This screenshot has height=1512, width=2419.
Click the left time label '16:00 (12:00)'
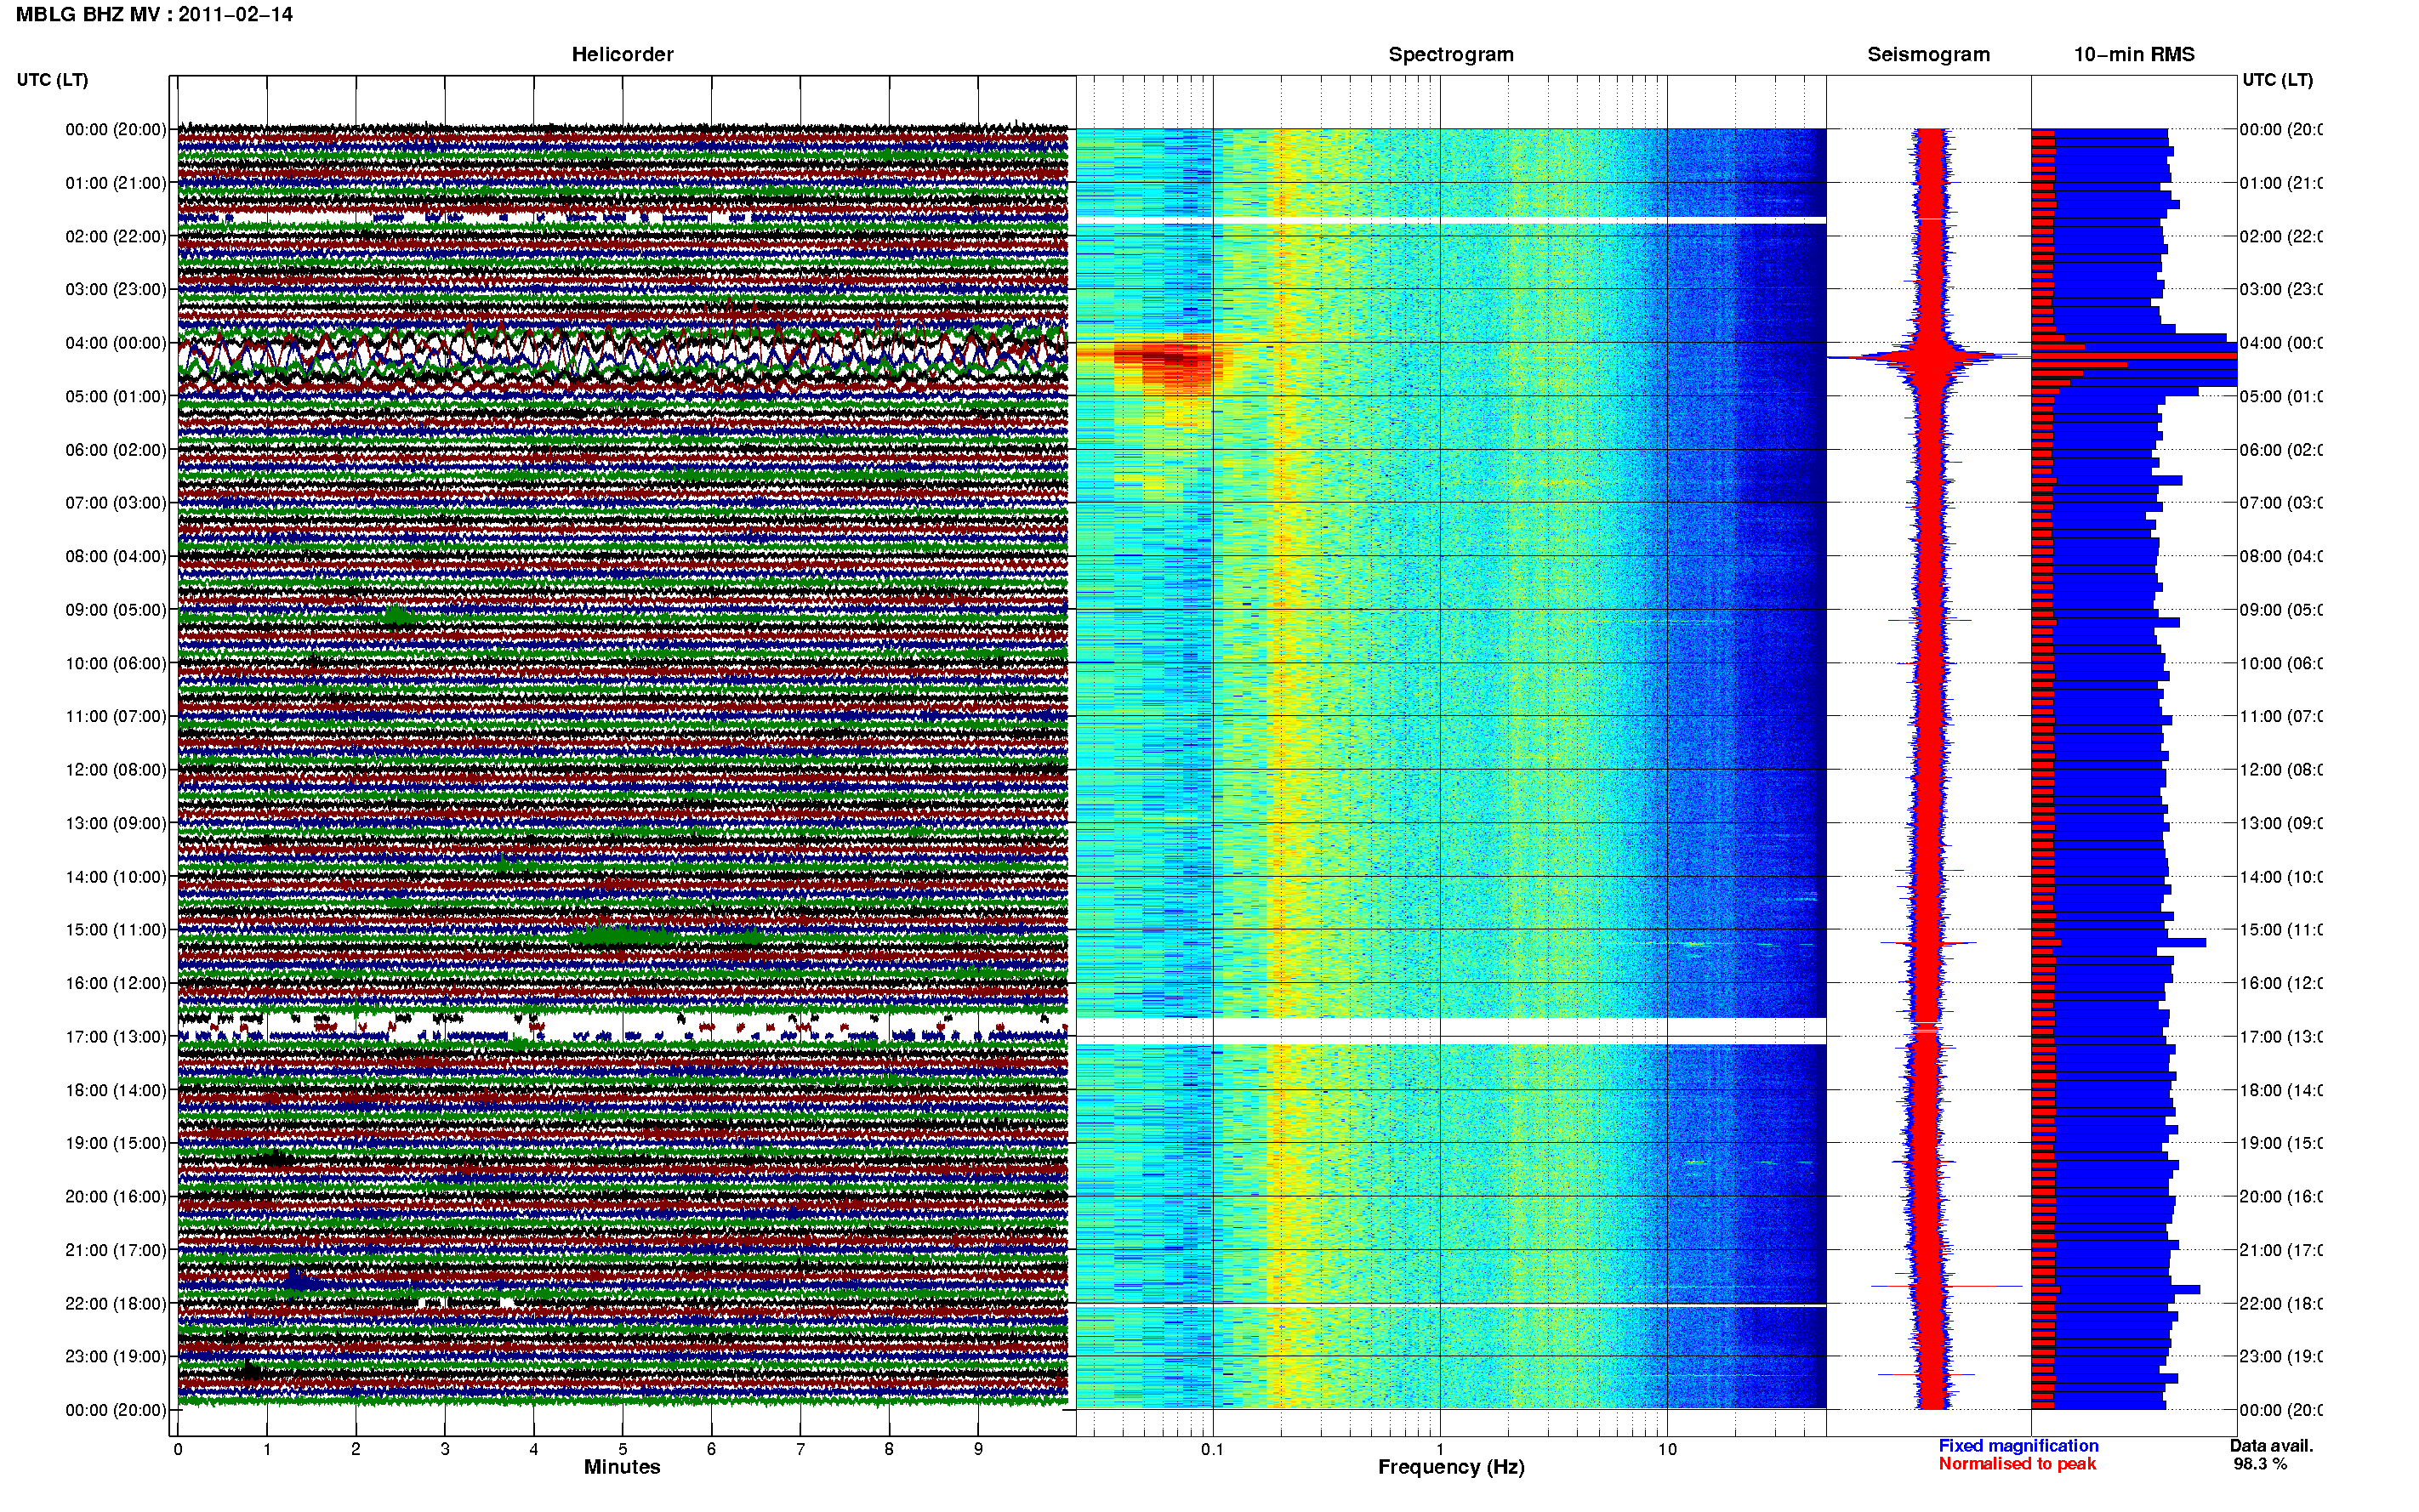(x=116, y=983)
